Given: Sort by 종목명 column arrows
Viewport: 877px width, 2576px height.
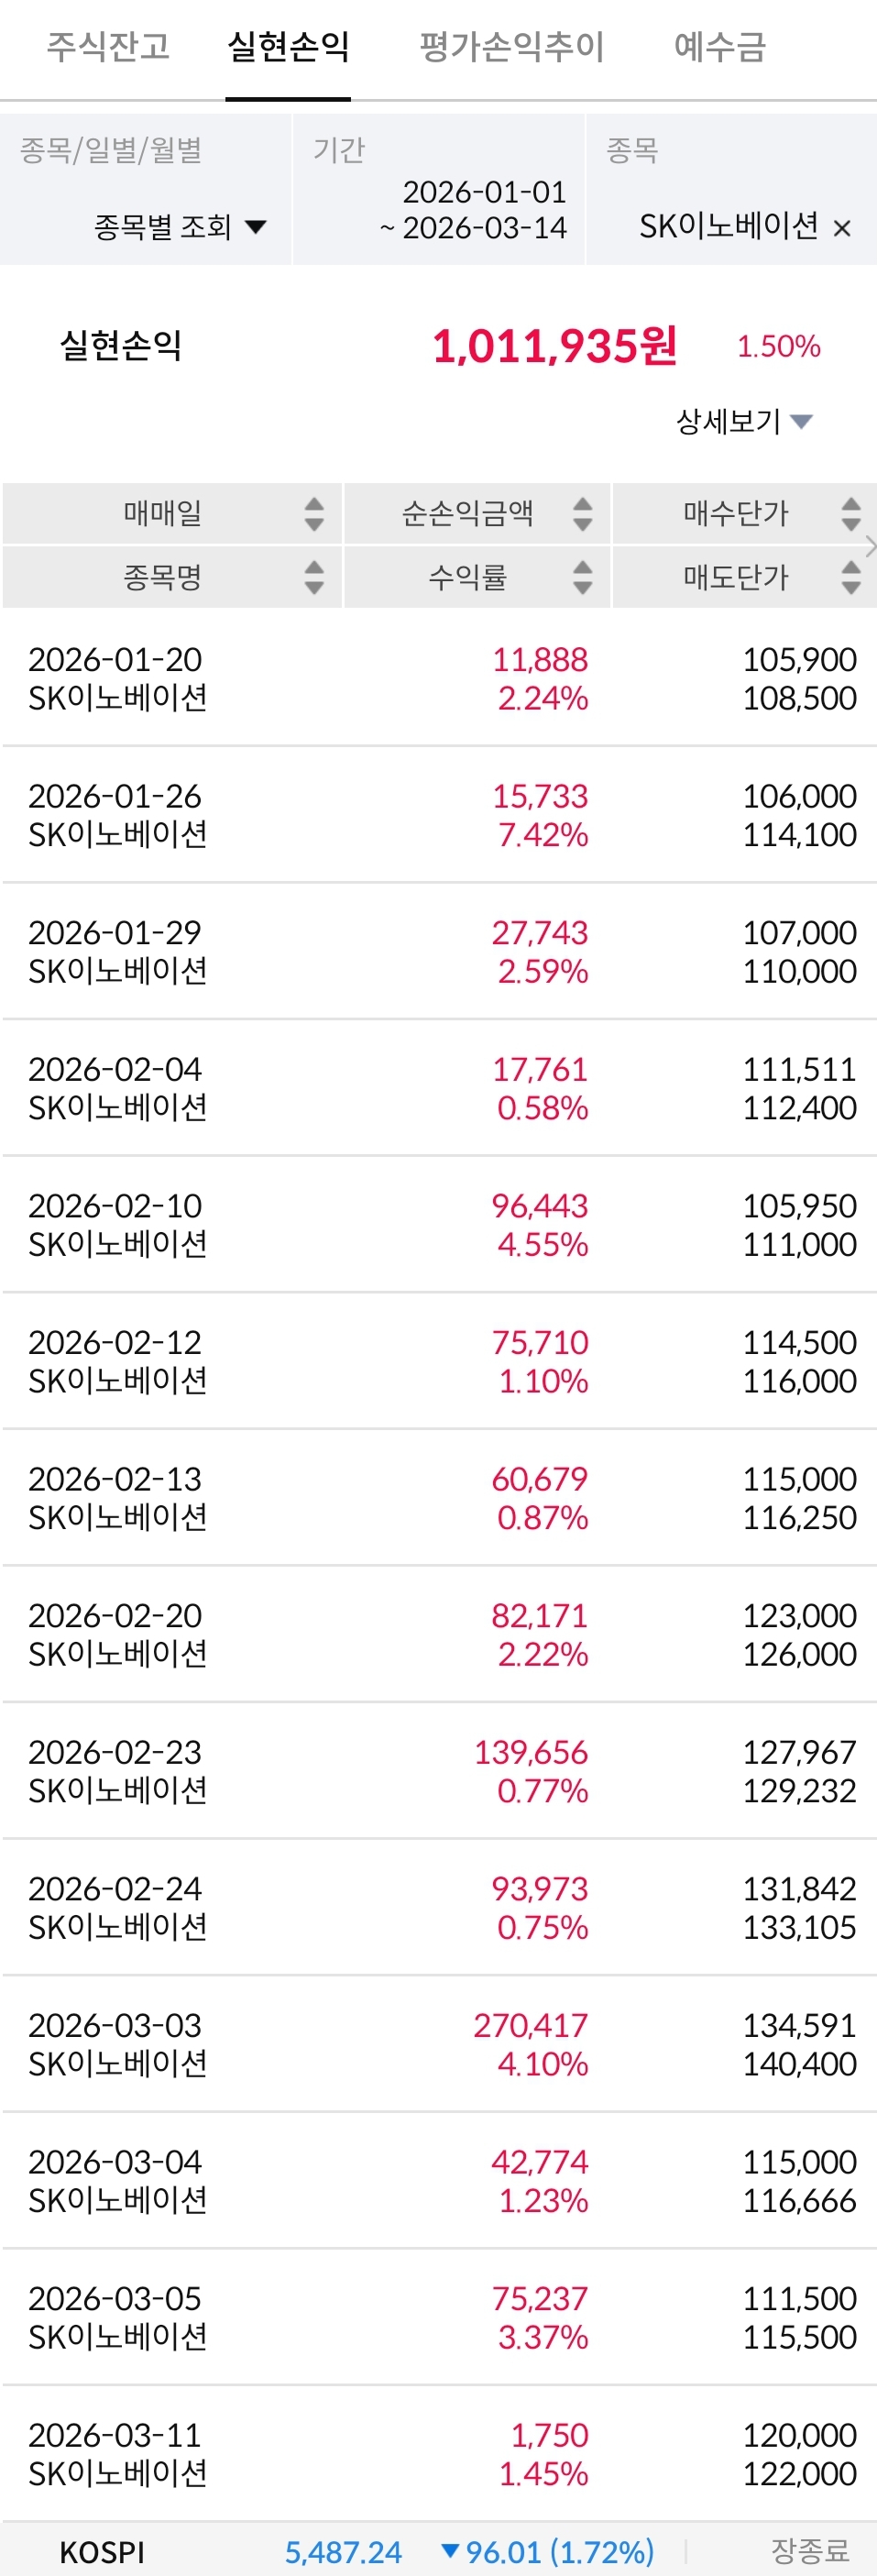Looking at the screenshot, I should (314, 577).
